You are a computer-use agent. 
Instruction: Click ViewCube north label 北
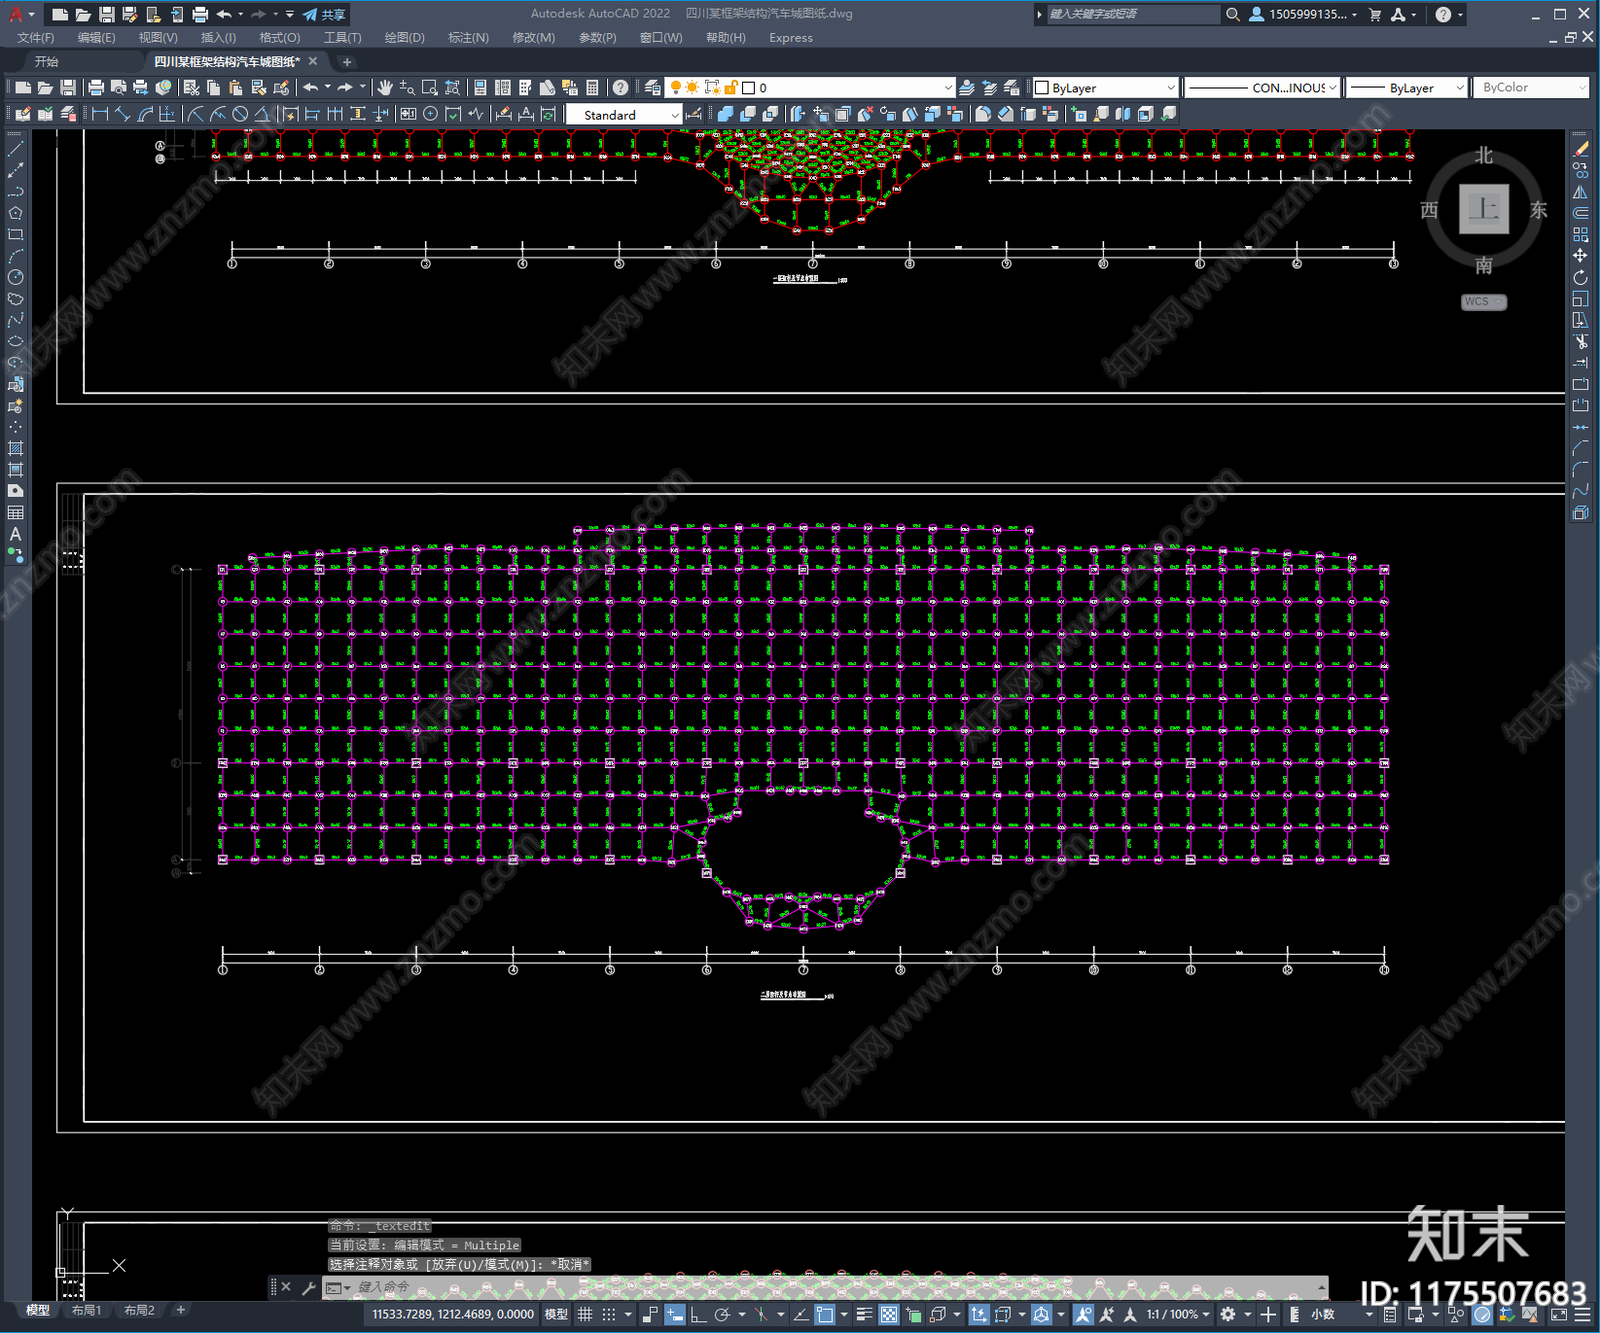(x=1484, y=156)
